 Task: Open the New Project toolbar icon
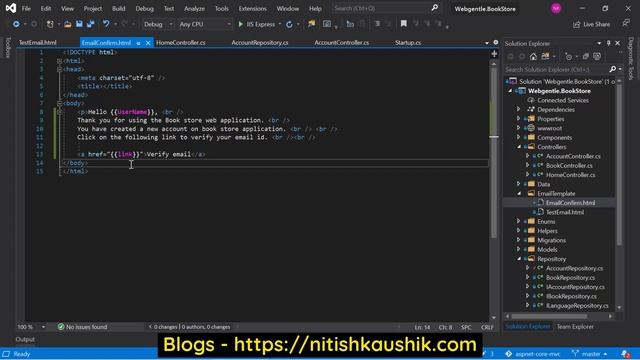(50, 24)
